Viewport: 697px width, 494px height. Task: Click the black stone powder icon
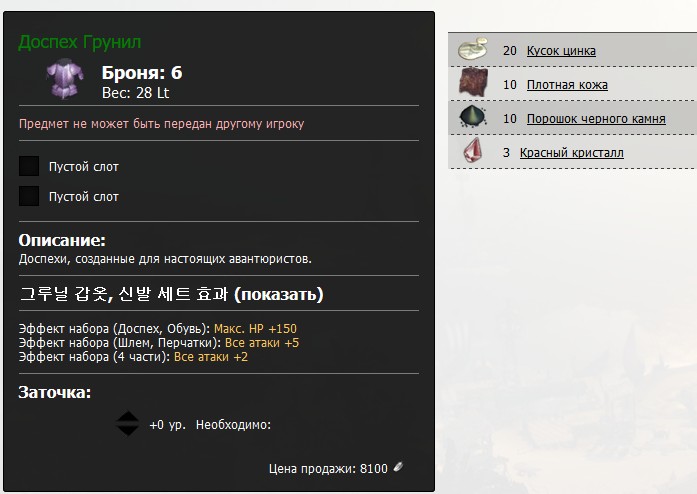pyautogui.click(x=473, y=117)
